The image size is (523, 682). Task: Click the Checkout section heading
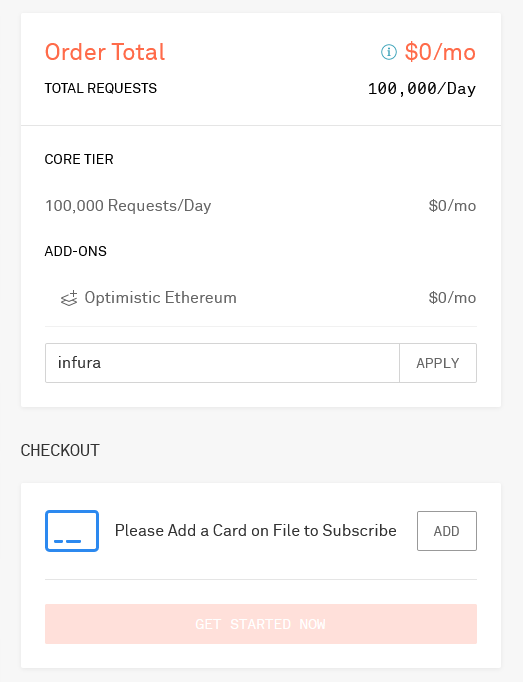tap(60, 450)
